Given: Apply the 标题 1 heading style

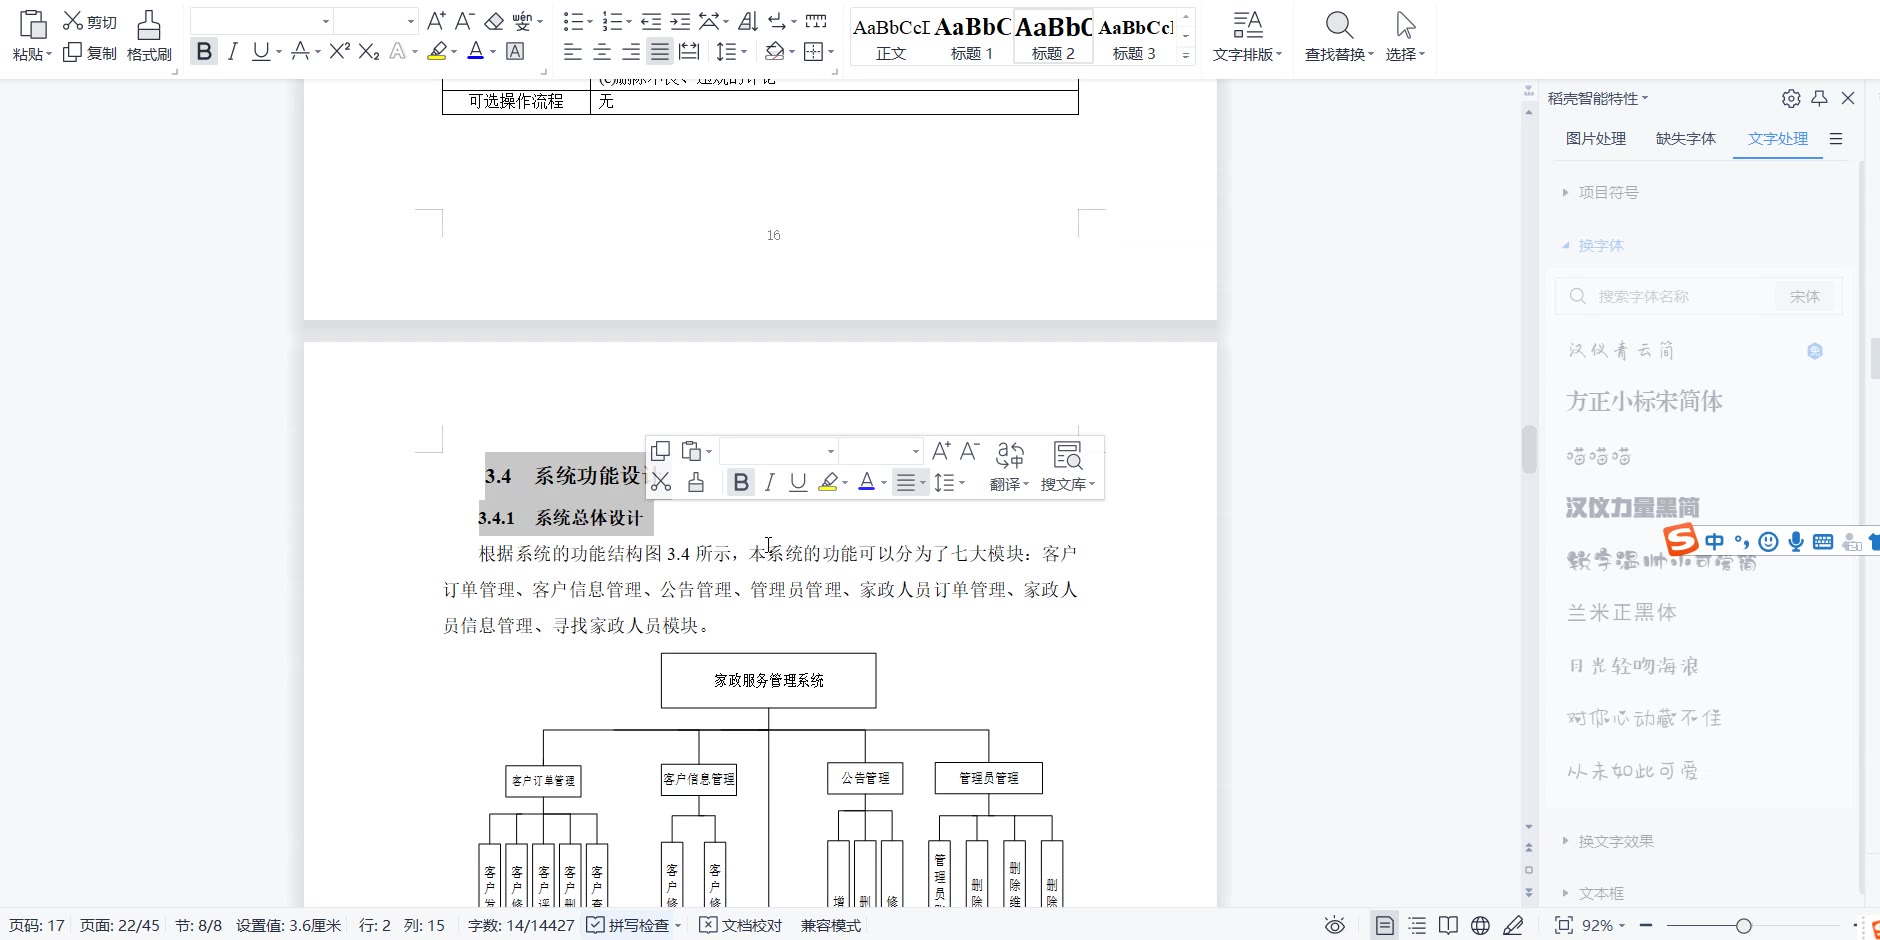Looking at the screenshot, I should pyautogui.click(x=971, y=38).
